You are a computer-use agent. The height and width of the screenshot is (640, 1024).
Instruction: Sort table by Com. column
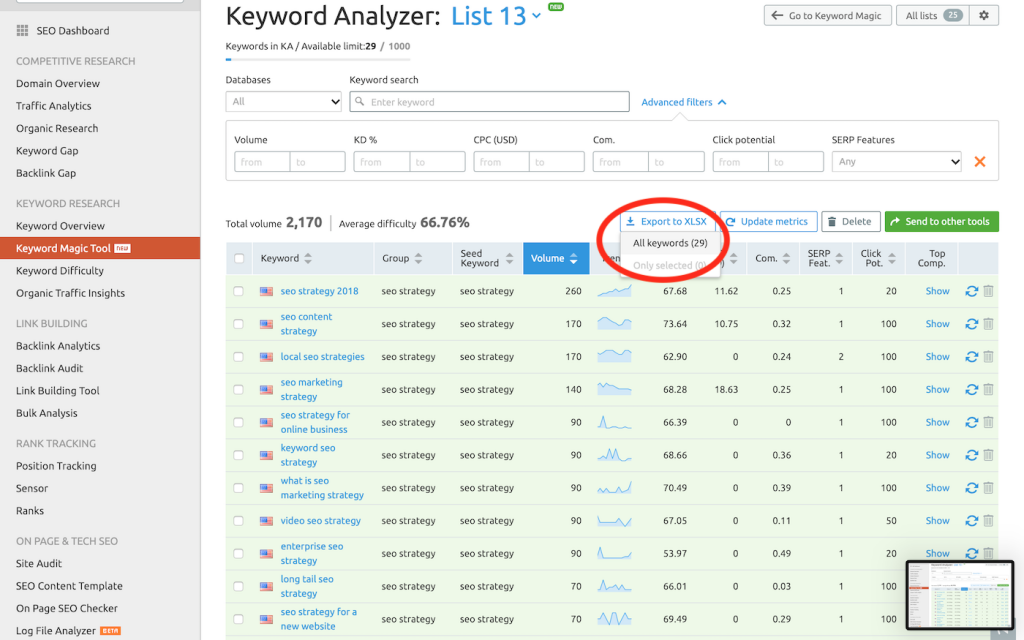773,259
